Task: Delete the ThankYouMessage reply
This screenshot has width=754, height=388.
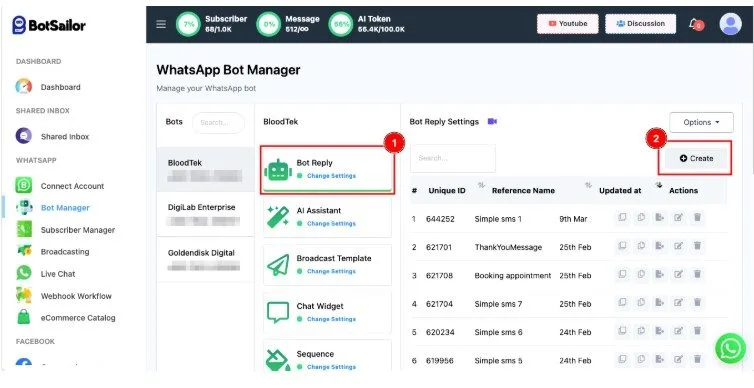Action: 697,246
